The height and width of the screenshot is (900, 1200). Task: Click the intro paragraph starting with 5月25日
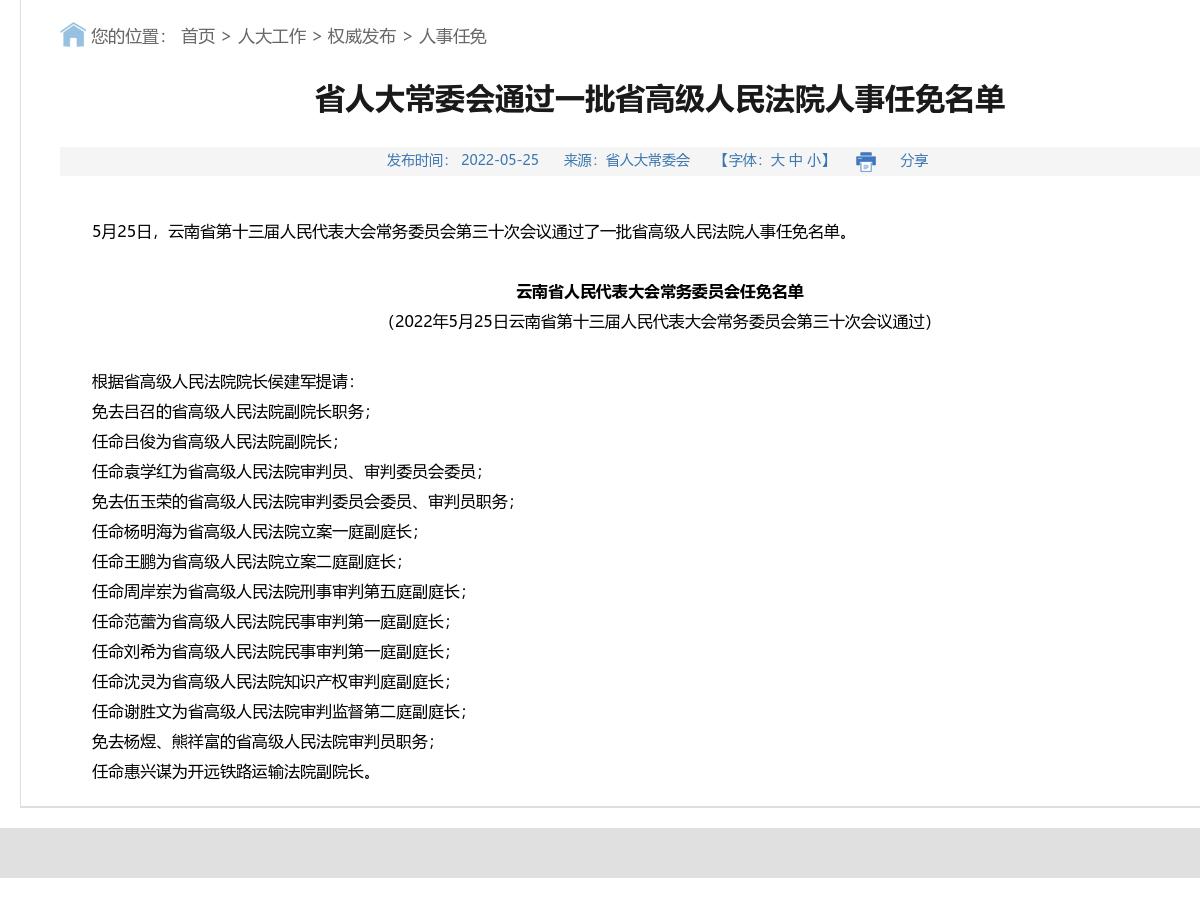pyautogui.click(x=472, y=232)
